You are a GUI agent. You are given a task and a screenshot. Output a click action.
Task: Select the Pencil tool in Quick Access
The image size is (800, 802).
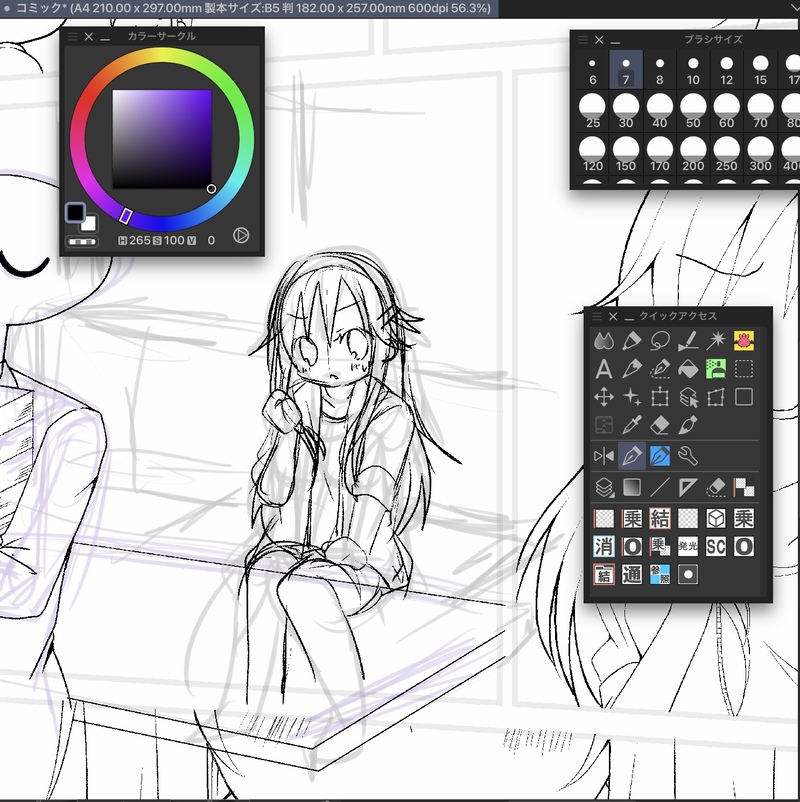point(632,369)
